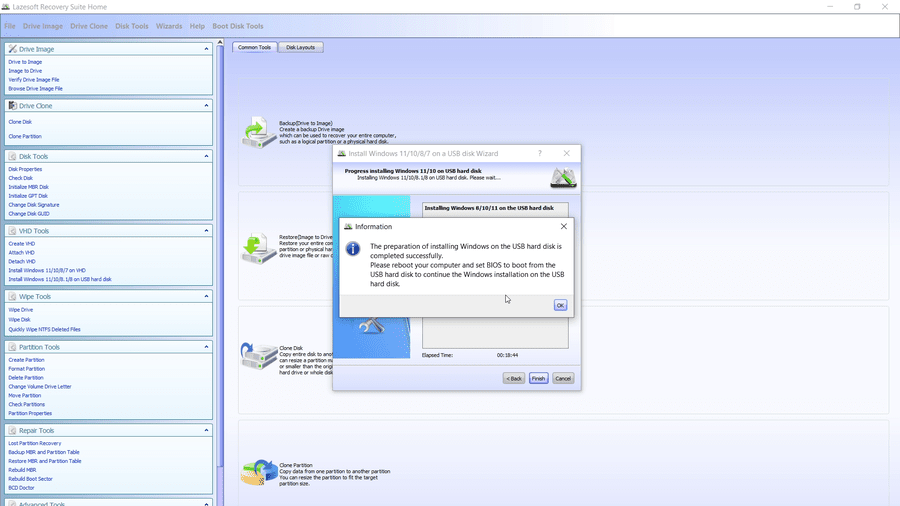Select the Clone Disk sidebar link
The height and width of the screenshot is (506, 900).
click(x=20, y=122)
